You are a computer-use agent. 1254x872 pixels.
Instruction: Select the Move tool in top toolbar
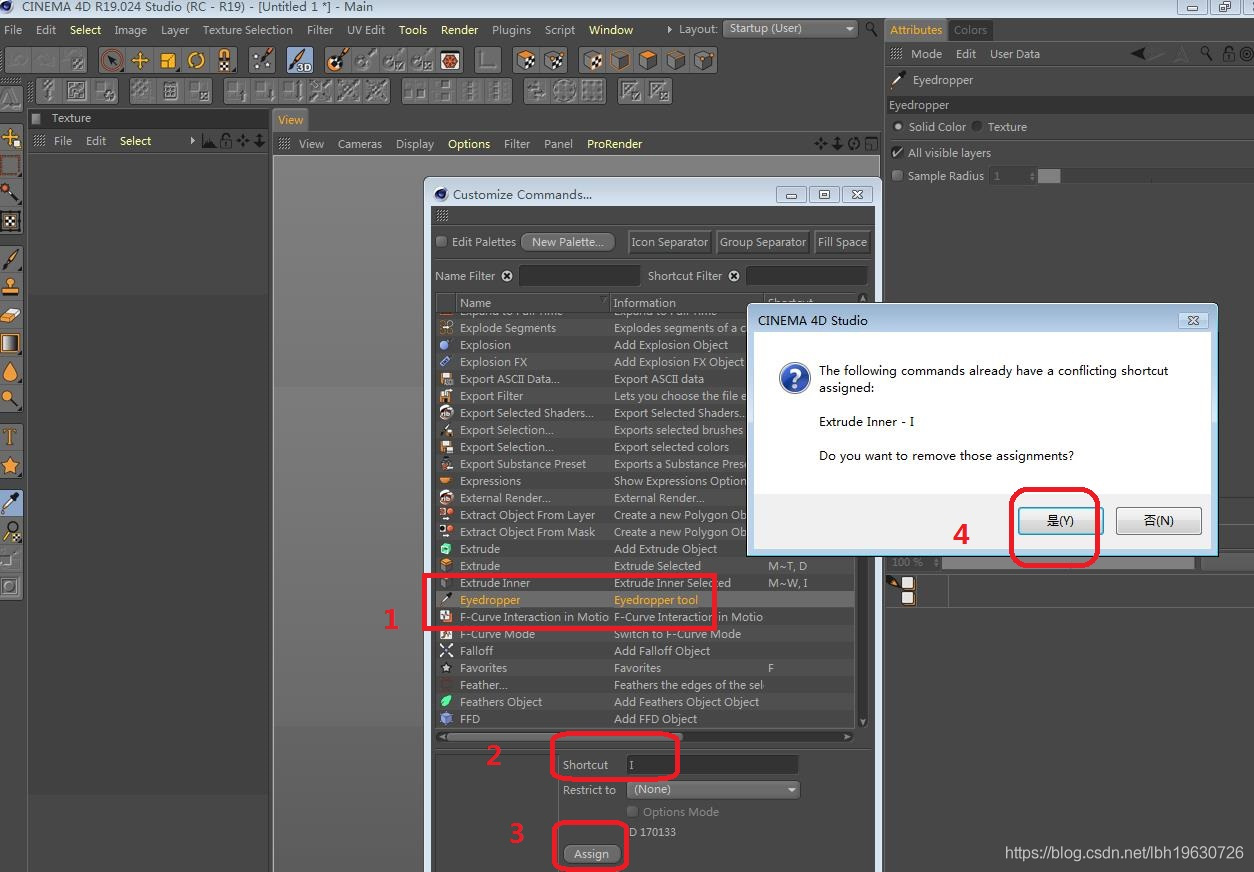pos(140,60)
